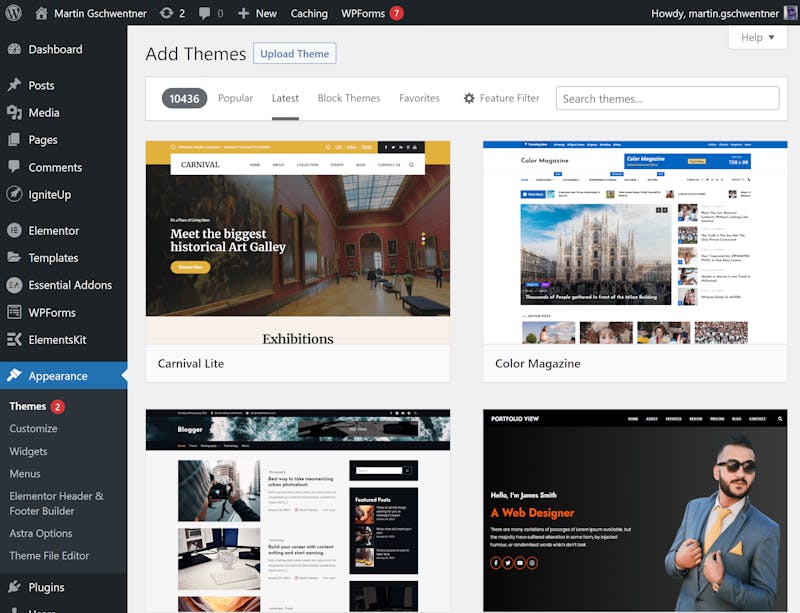Open the WordPress logo menu
The width and height of the screenshot is (800, 613).
[x=14, y=13]
